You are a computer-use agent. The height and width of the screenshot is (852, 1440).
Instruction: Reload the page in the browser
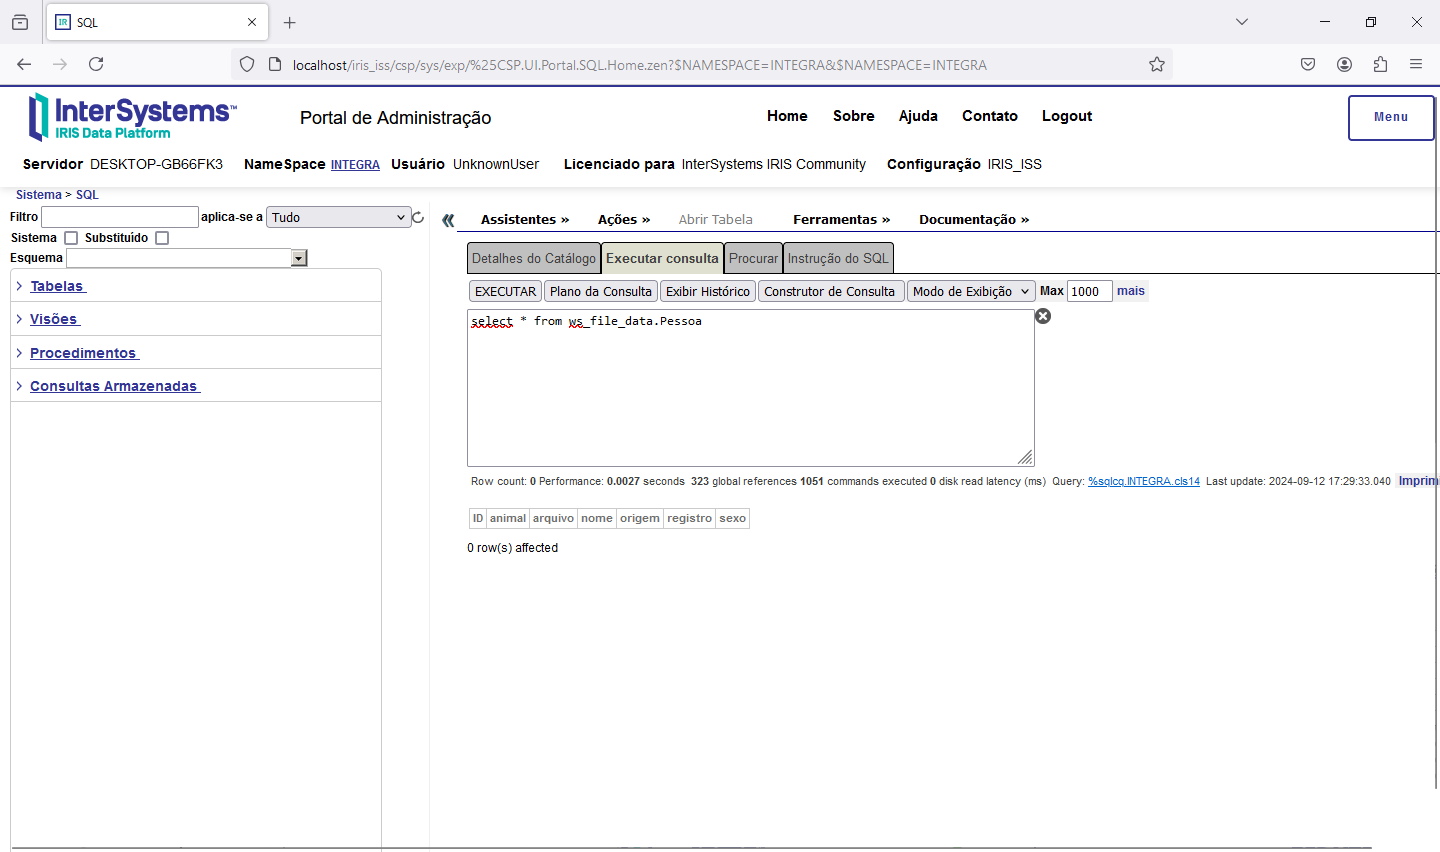tap(96, 64)
